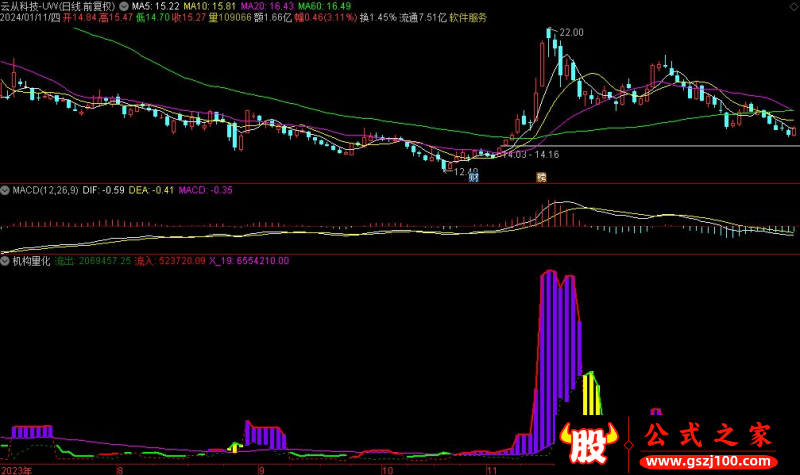
Task: Click the 流出: 2069457.25 value
Action: 92,261
